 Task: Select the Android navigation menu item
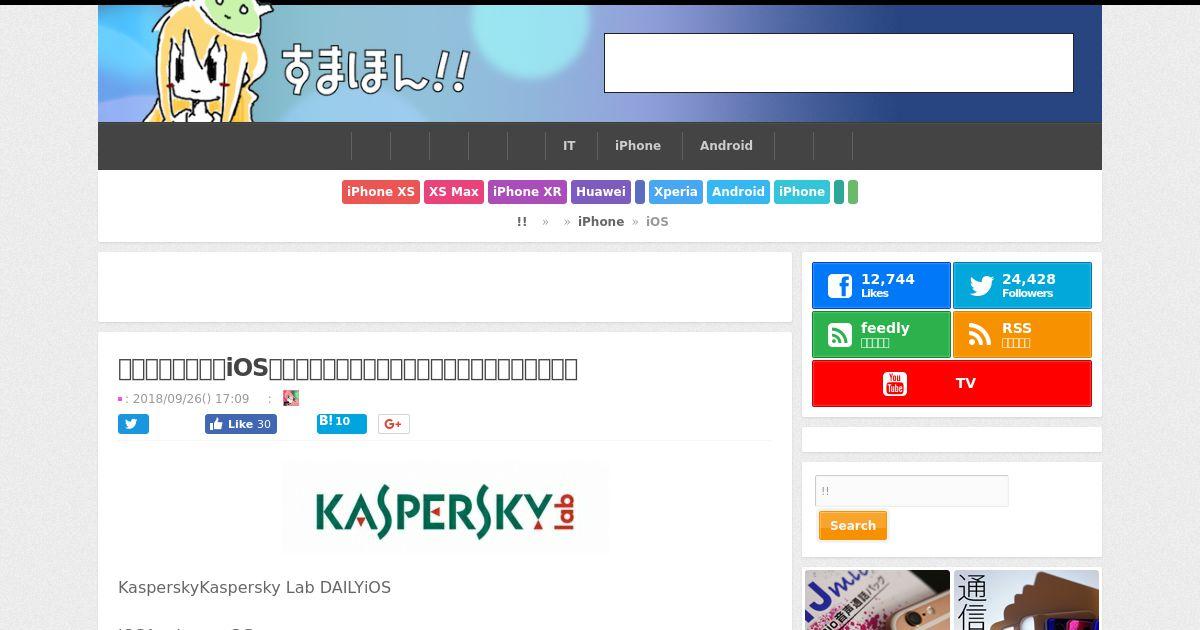[726, 146]
